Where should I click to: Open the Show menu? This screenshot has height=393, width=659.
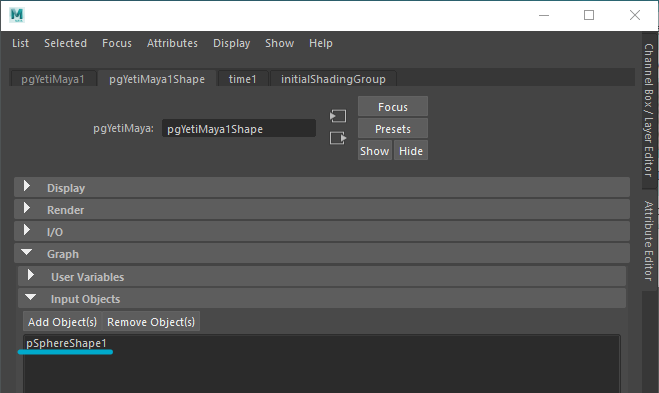point(279,43)
